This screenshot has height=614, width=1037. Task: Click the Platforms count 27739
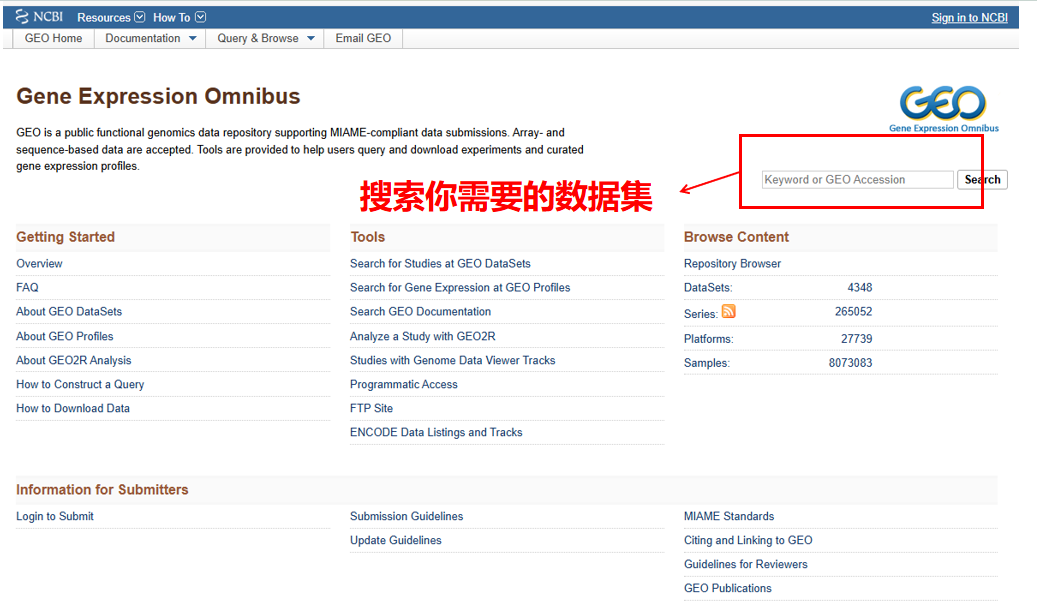point(856,339)
